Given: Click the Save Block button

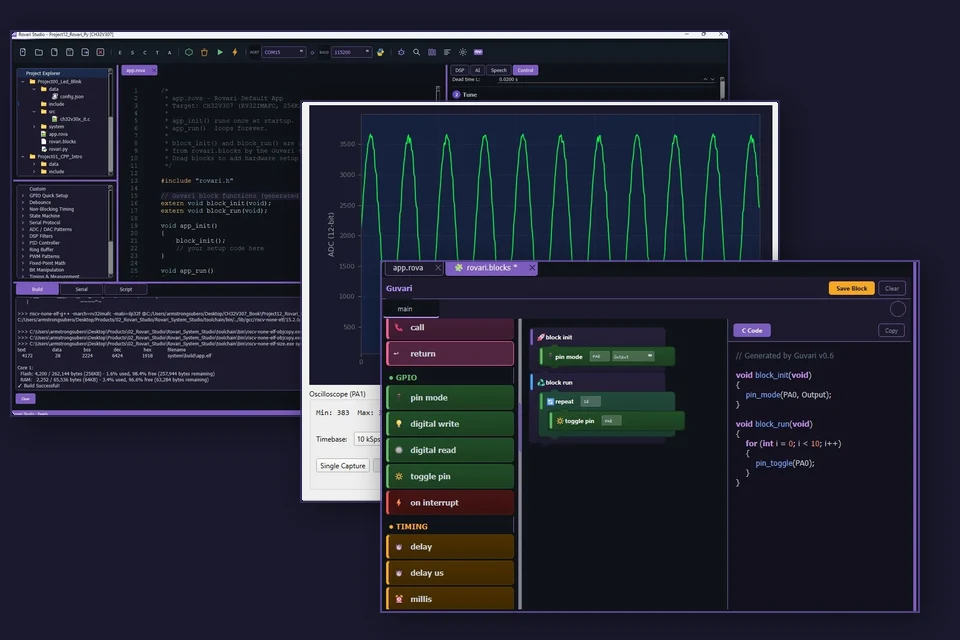Looking at the screenshot, I should pos(851,288).
